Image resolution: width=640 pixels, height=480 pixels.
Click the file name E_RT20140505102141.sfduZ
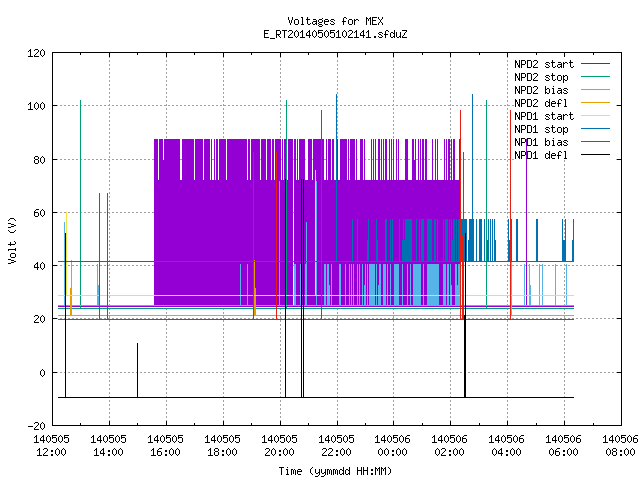(x=335, y=34)
